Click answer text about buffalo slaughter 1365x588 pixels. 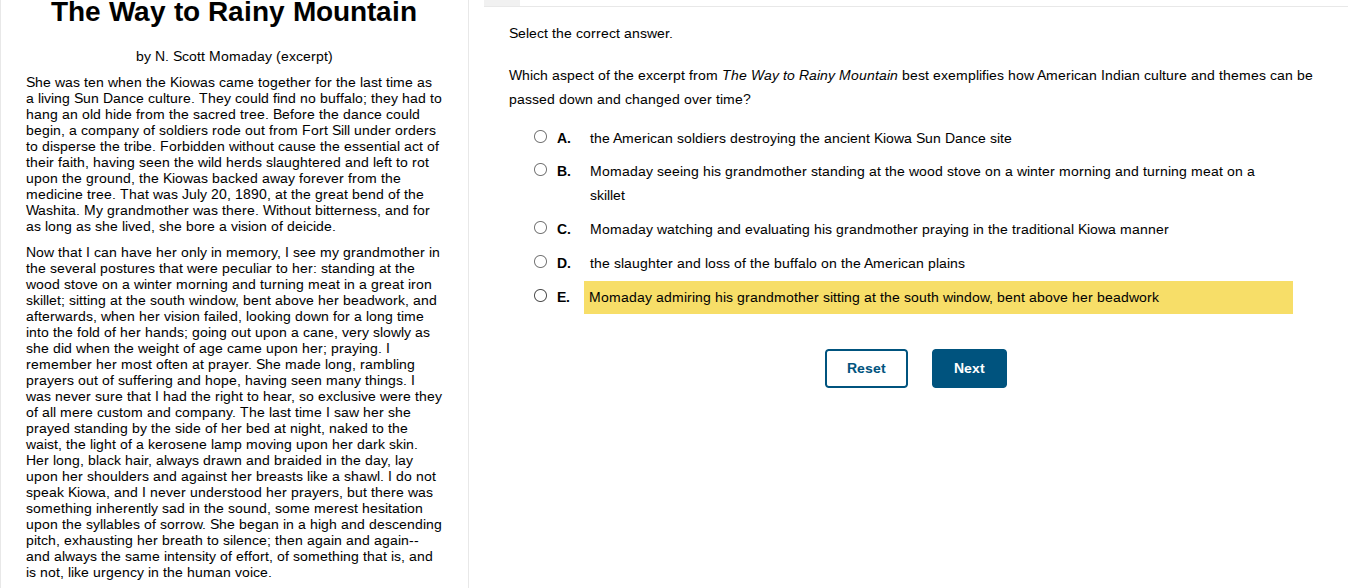[x=777, y=263]
